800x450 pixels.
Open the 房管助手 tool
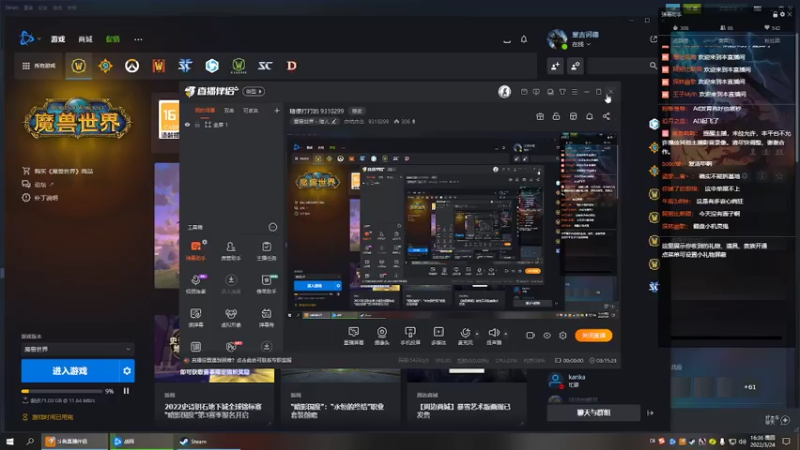231,251
